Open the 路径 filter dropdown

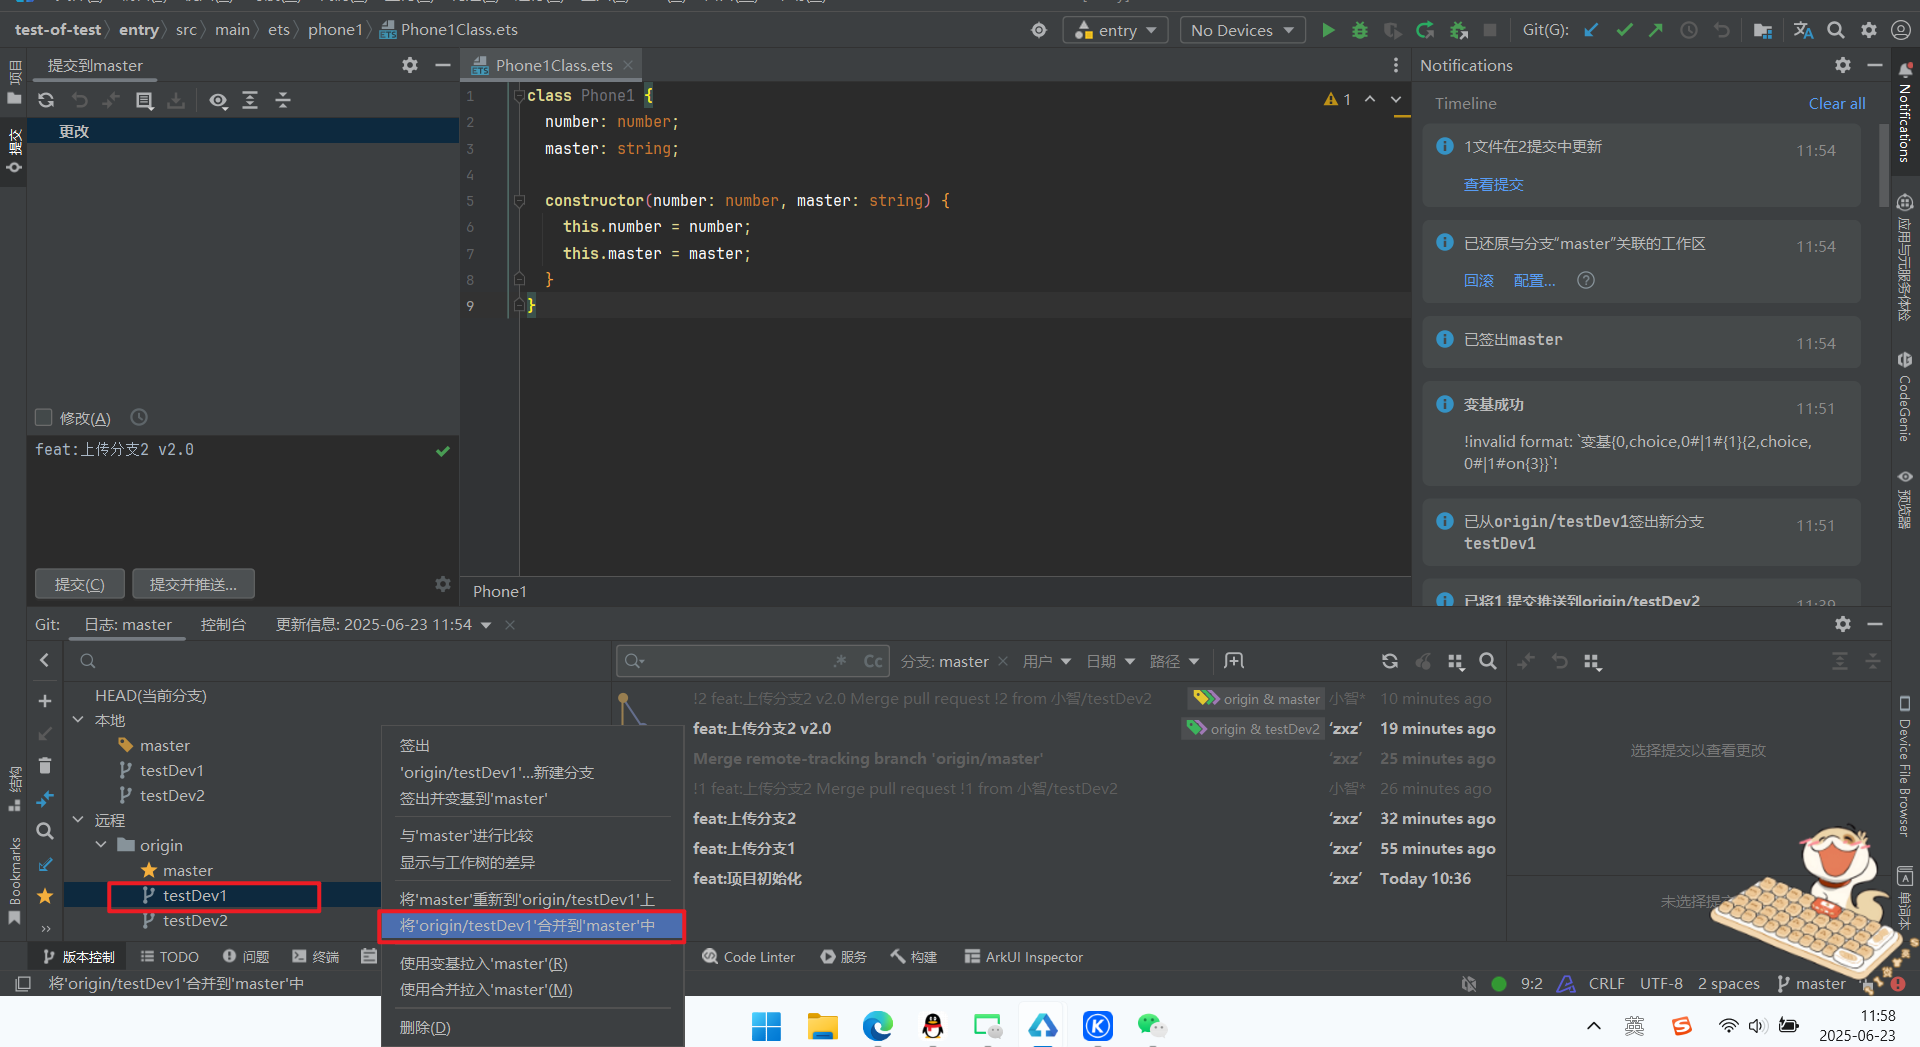[1174, 661]
